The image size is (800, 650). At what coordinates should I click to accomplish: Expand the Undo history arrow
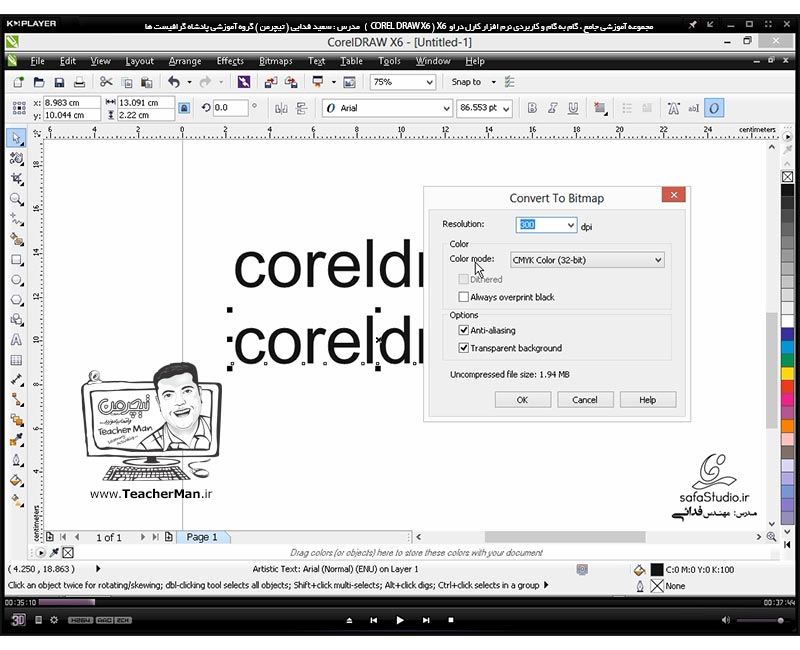pos(189,82)
